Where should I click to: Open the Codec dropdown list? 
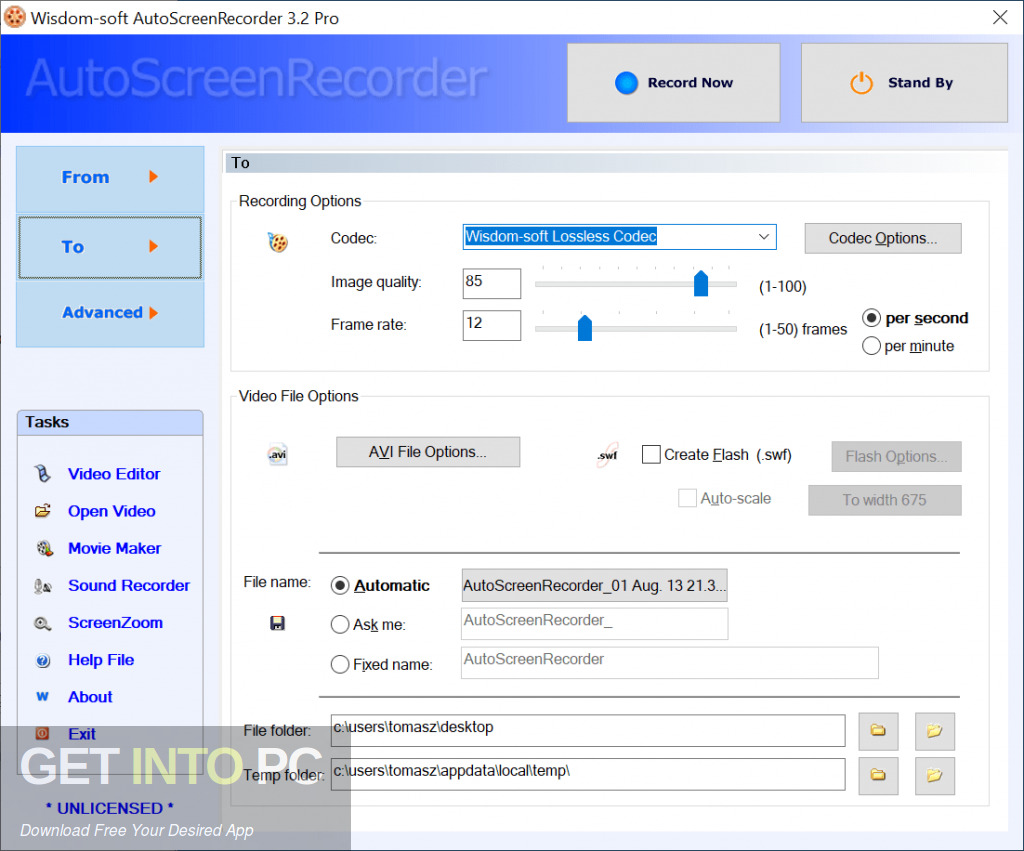(x=763, y=236)
